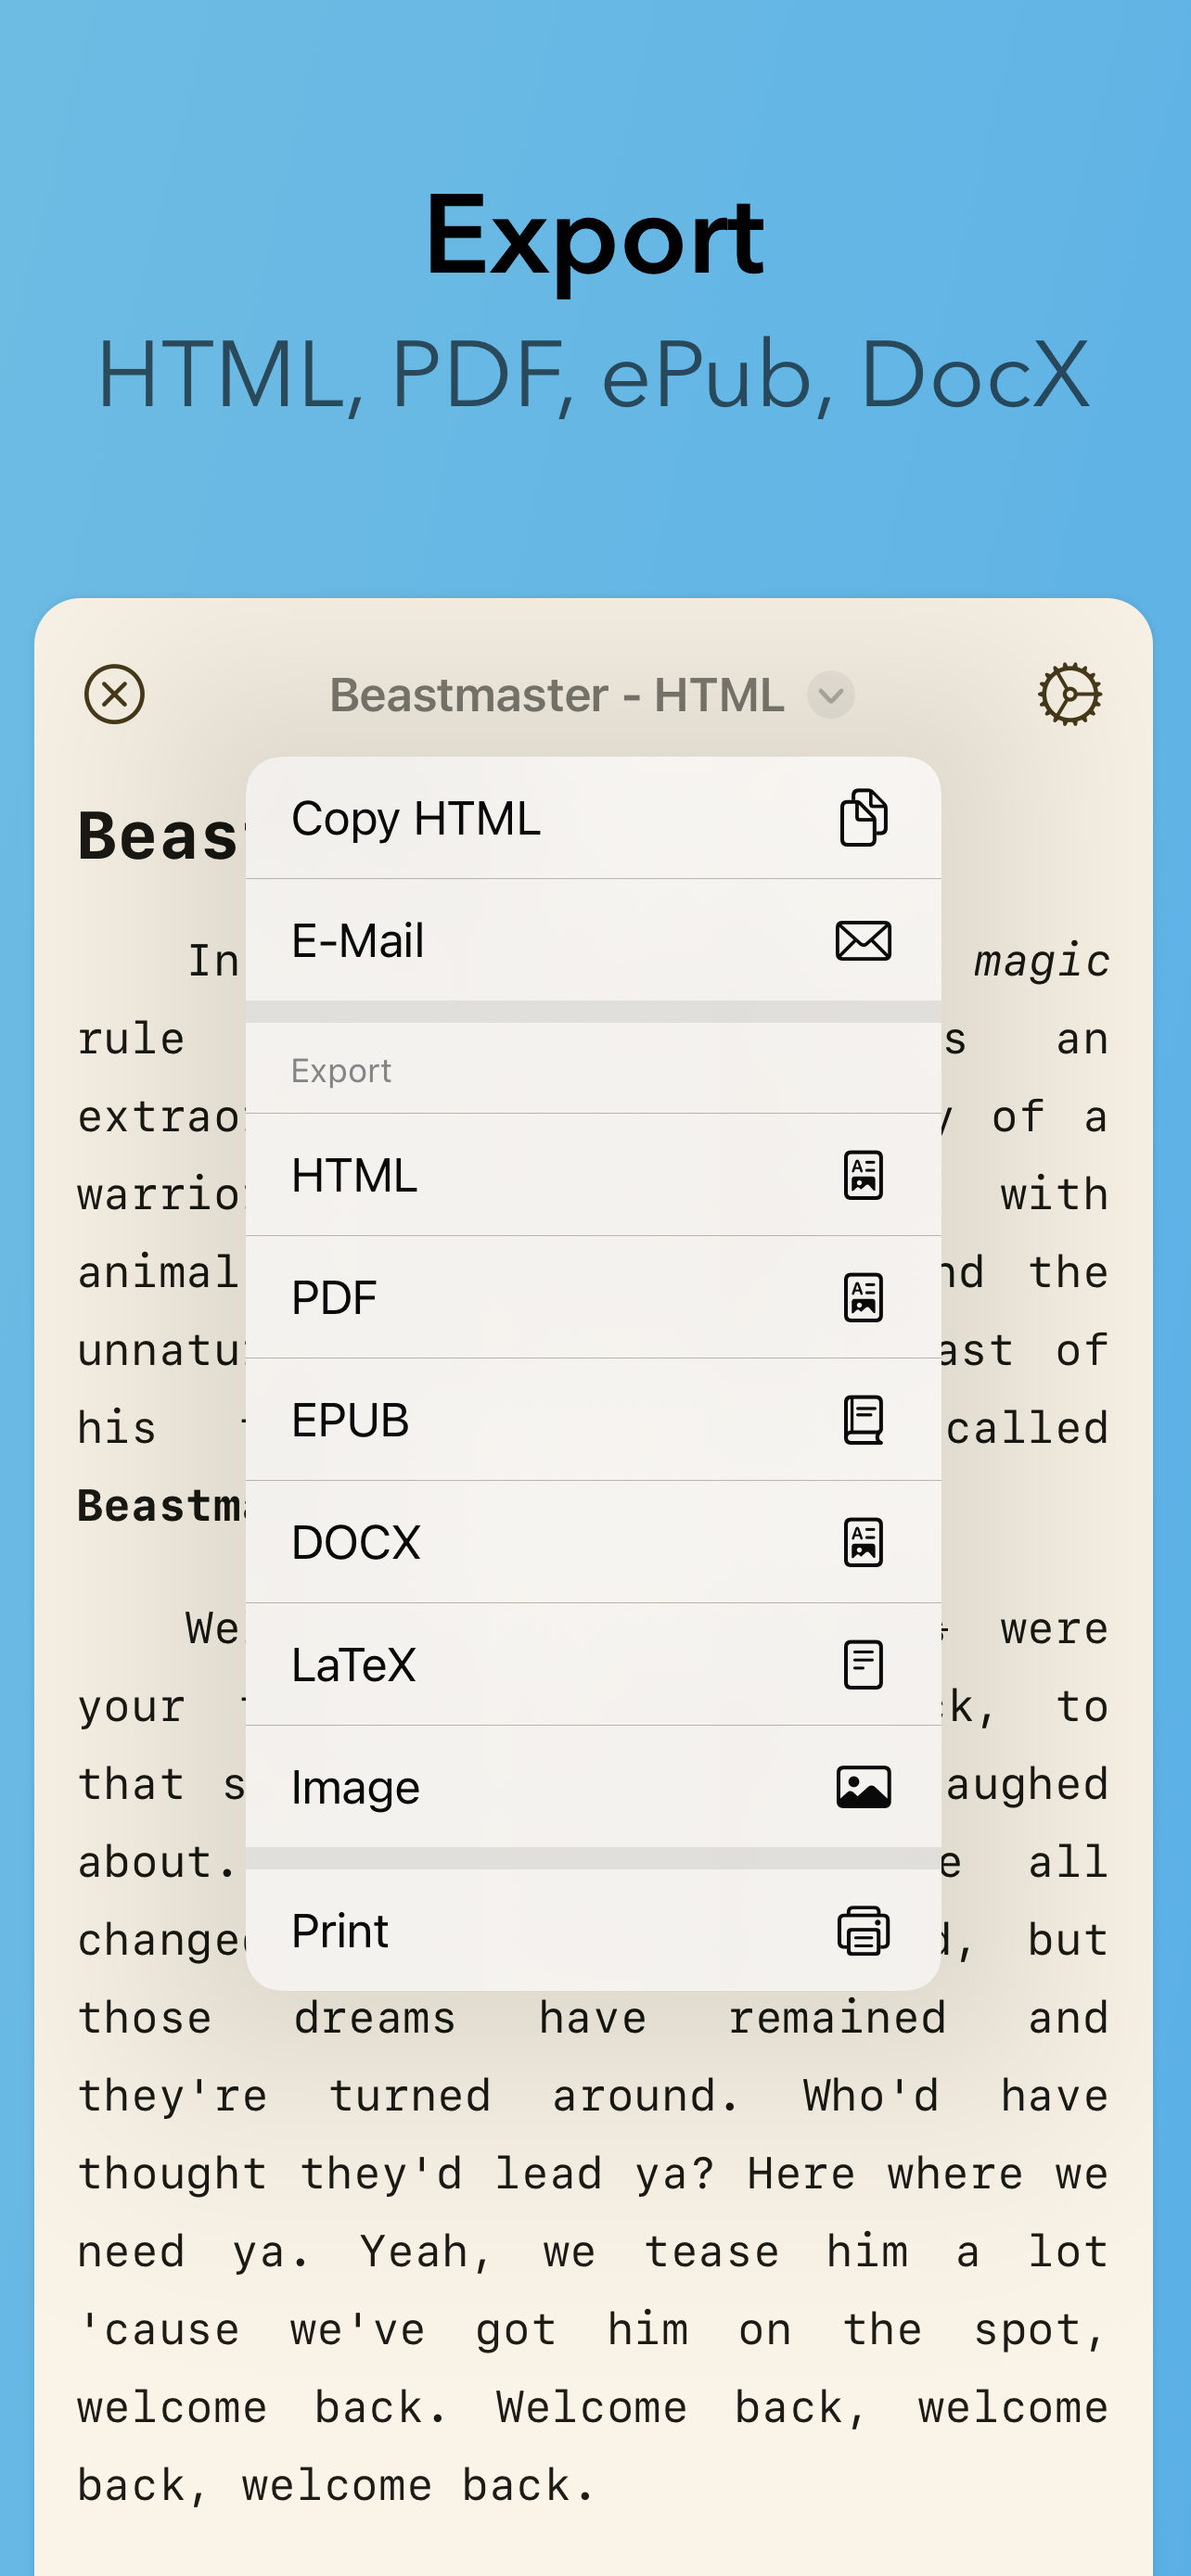This screenshot has width=1191, height=2576.
Task: Open export settings gear icon
Action: [x=1070, y=694]
